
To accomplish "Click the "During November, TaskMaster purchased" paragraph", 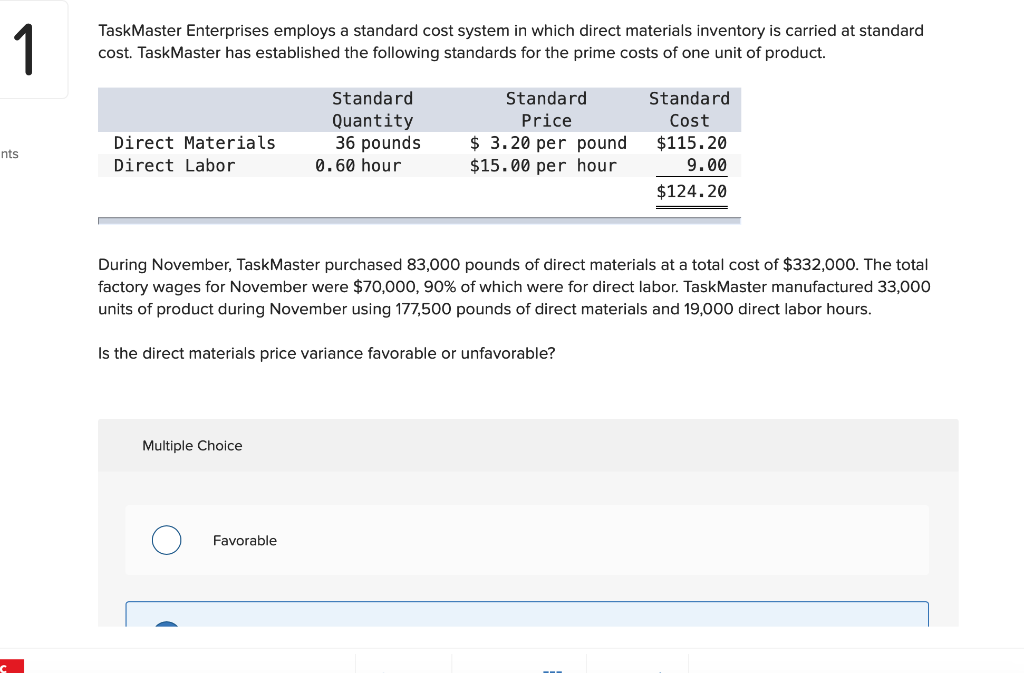I will pyautogui.click(x=514, y=287).
